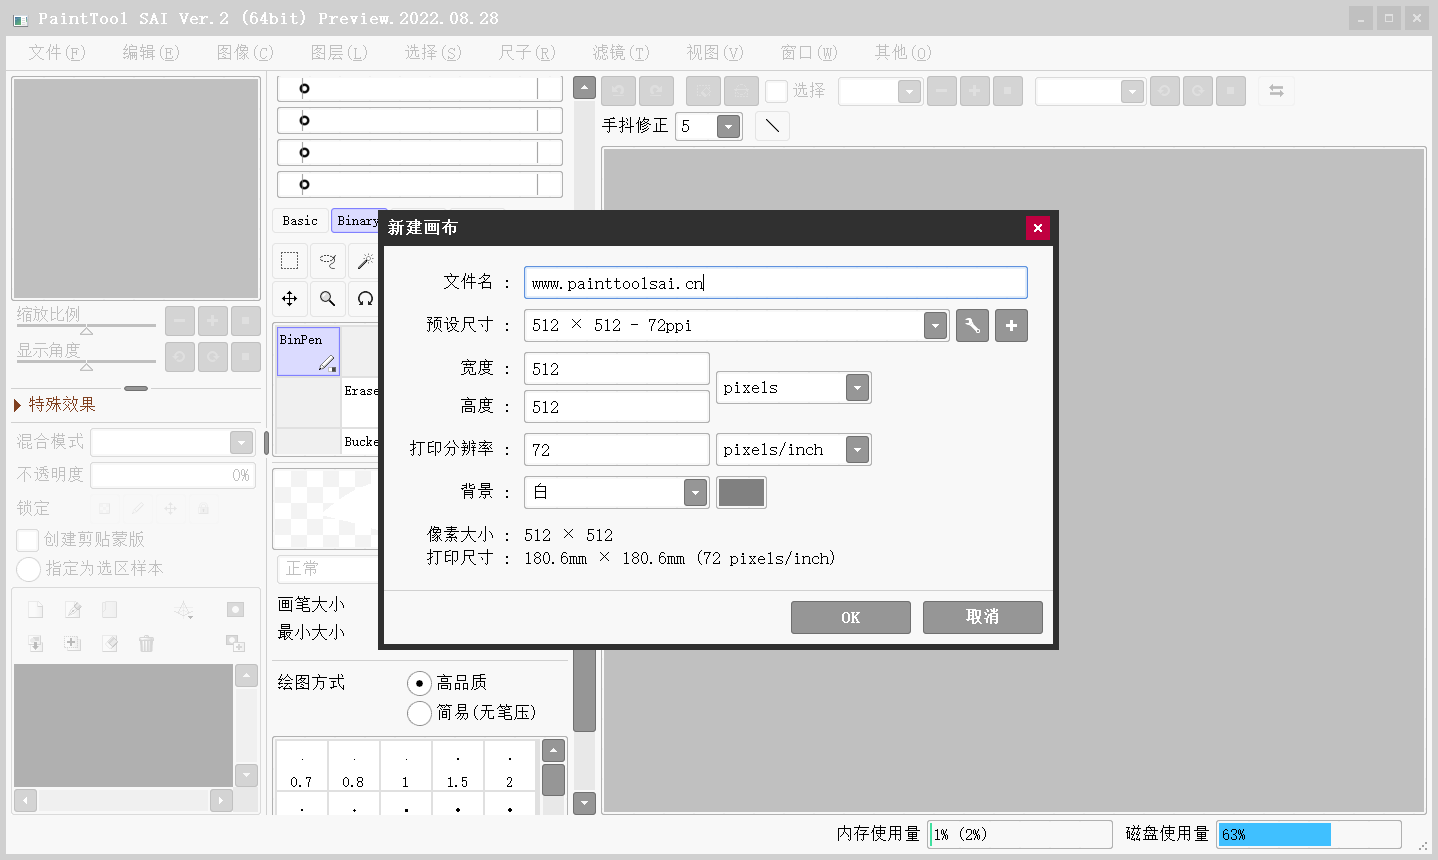Select brush size 1.5 preset
Screen dimensions: 1438x860
(457, 766)
